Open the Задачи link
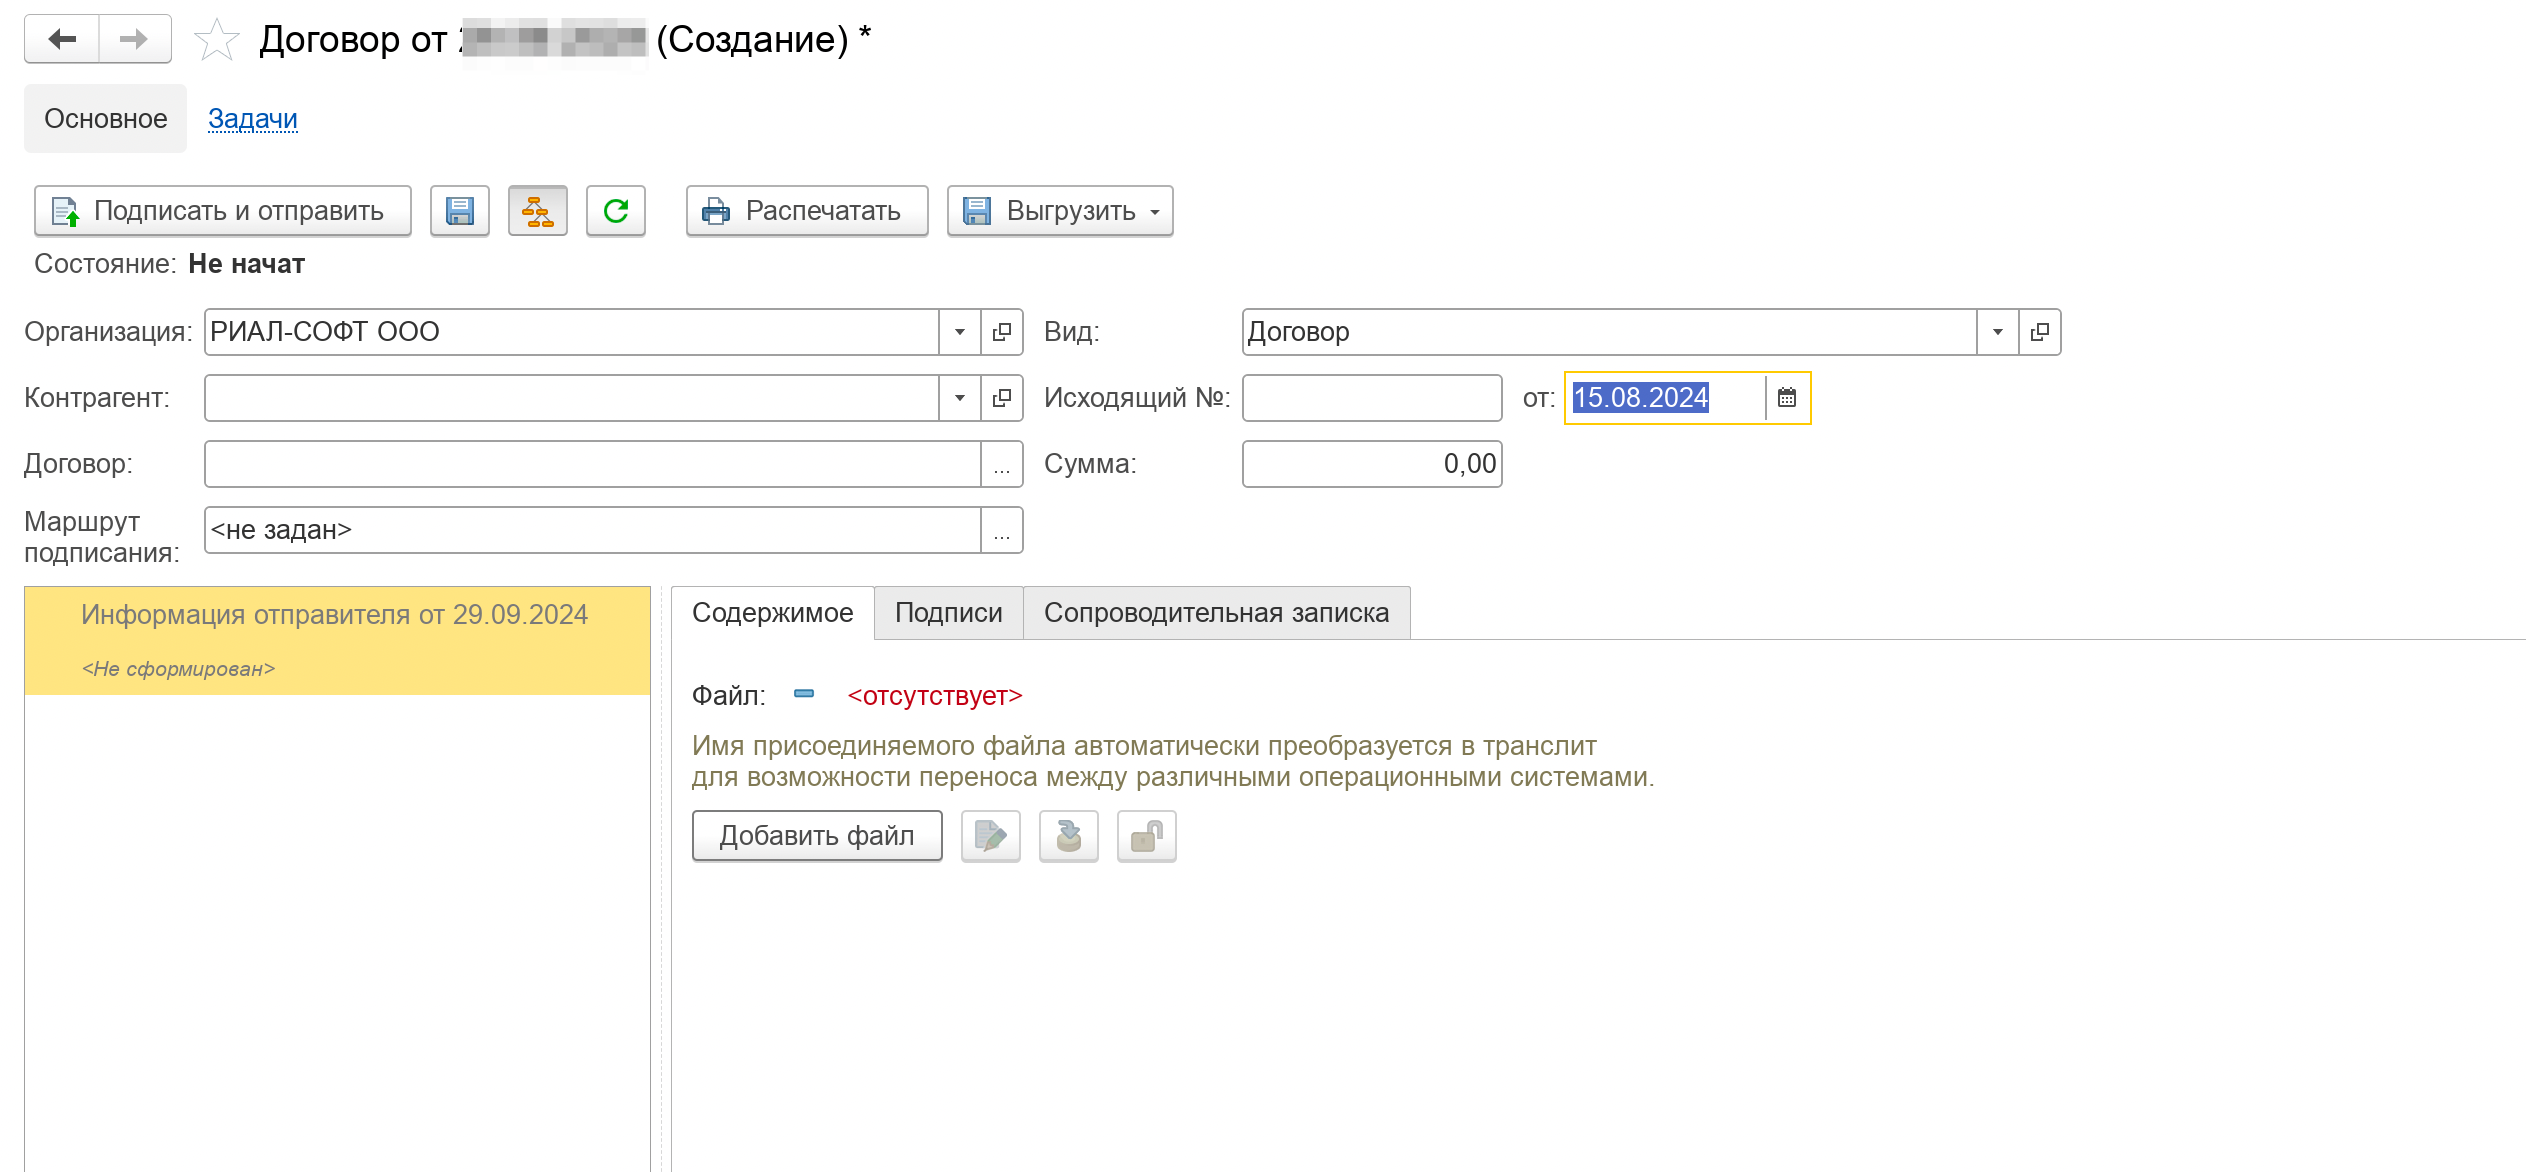Viewport: 2526px width, 1172px height. (253, 119)
